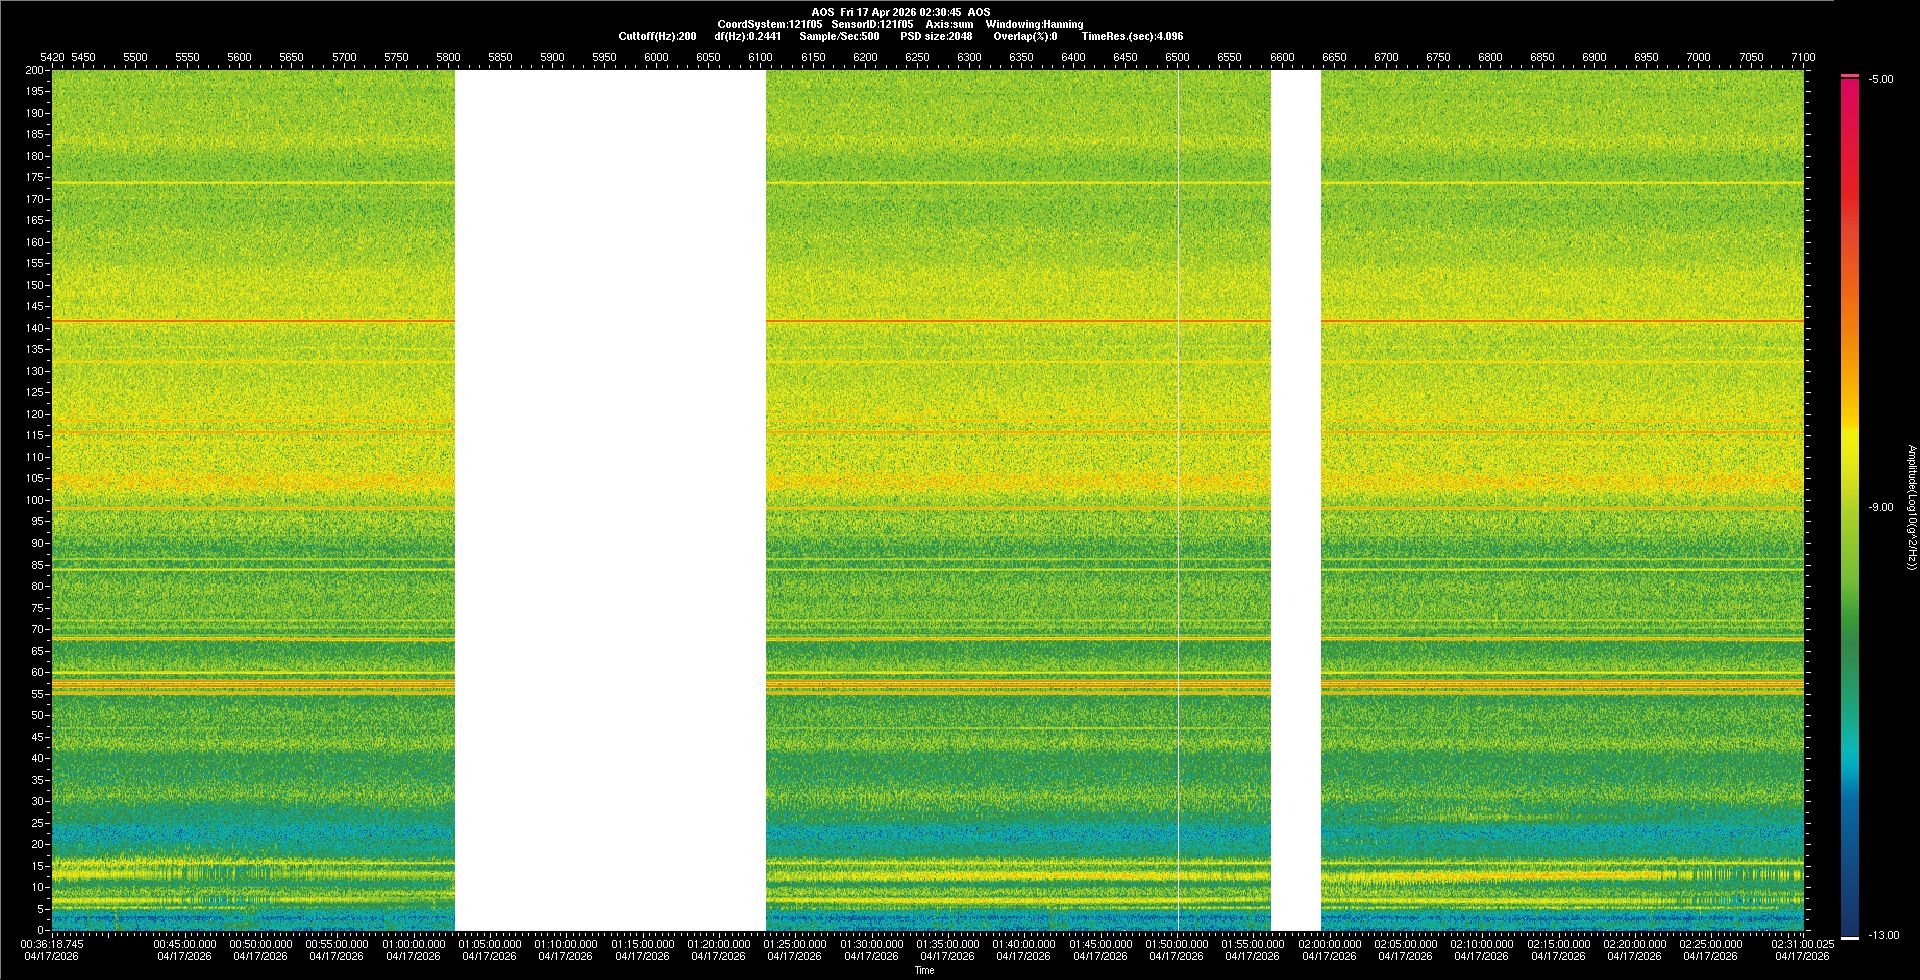Click the 100 Hz label on left axis

(x=34, y=500)
